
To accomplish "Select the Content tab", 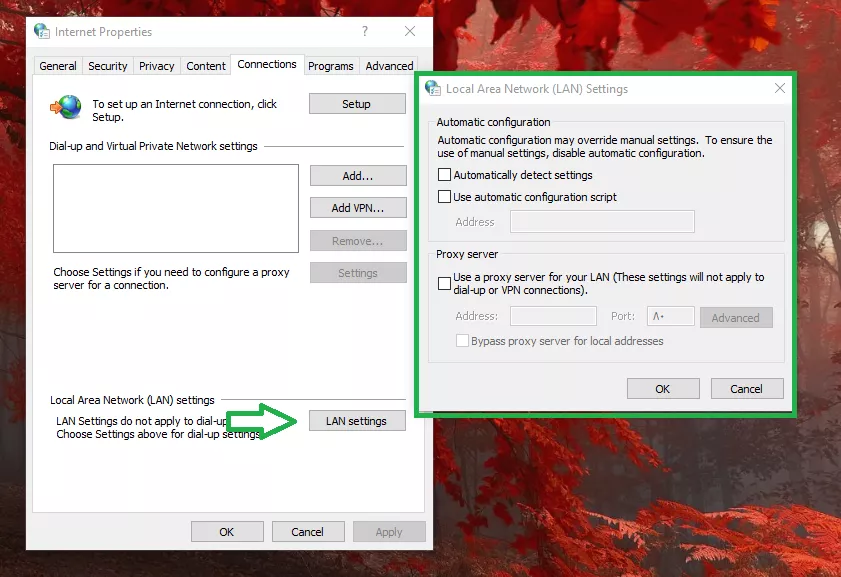I will (x=205, y=66).
